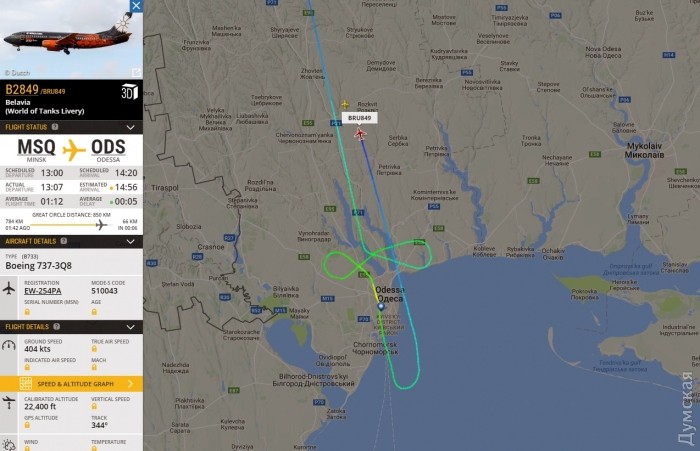Select the yellow aircraft near Rozkvit
Screen dimensions: 700x451
click(x=345, y=104)
